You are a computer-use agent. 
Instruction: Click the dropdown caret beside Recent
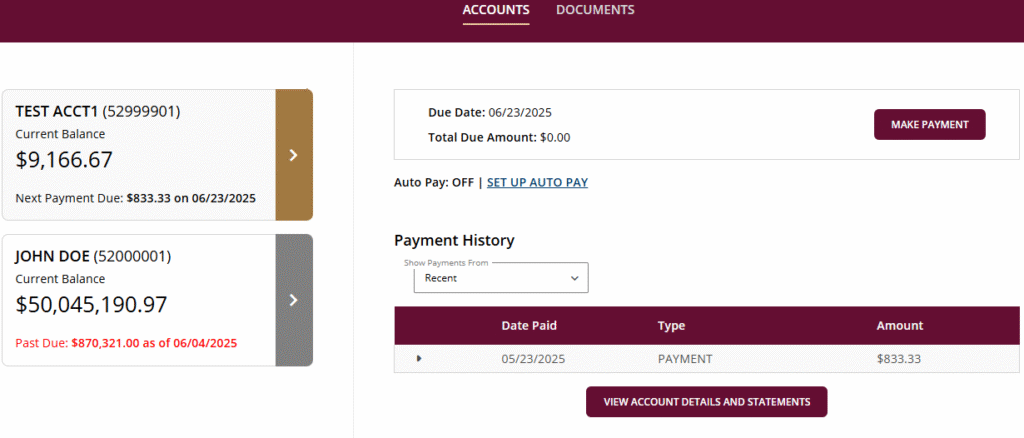pos(575,278)
